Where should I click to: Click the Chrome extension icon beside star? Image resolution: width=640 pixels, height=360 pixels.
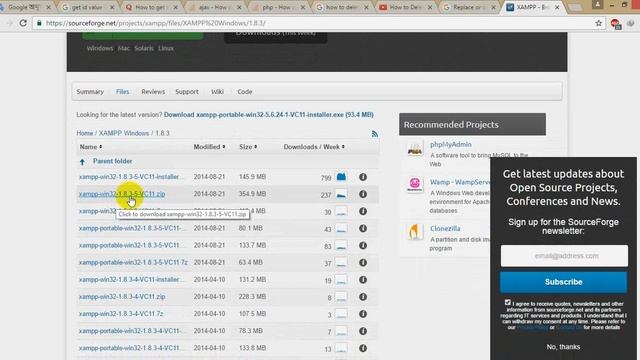click(615, 24)
